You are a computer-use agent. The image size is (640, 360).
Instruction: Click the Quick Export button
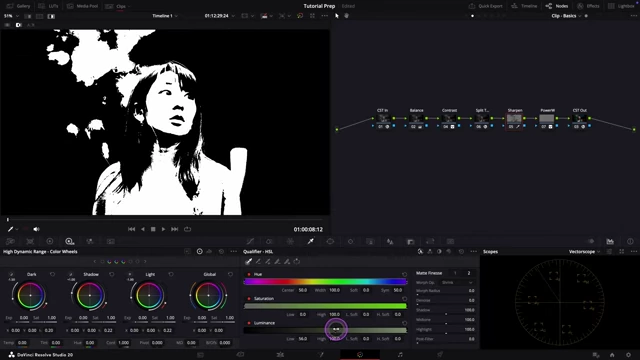(x=485, y=6)
